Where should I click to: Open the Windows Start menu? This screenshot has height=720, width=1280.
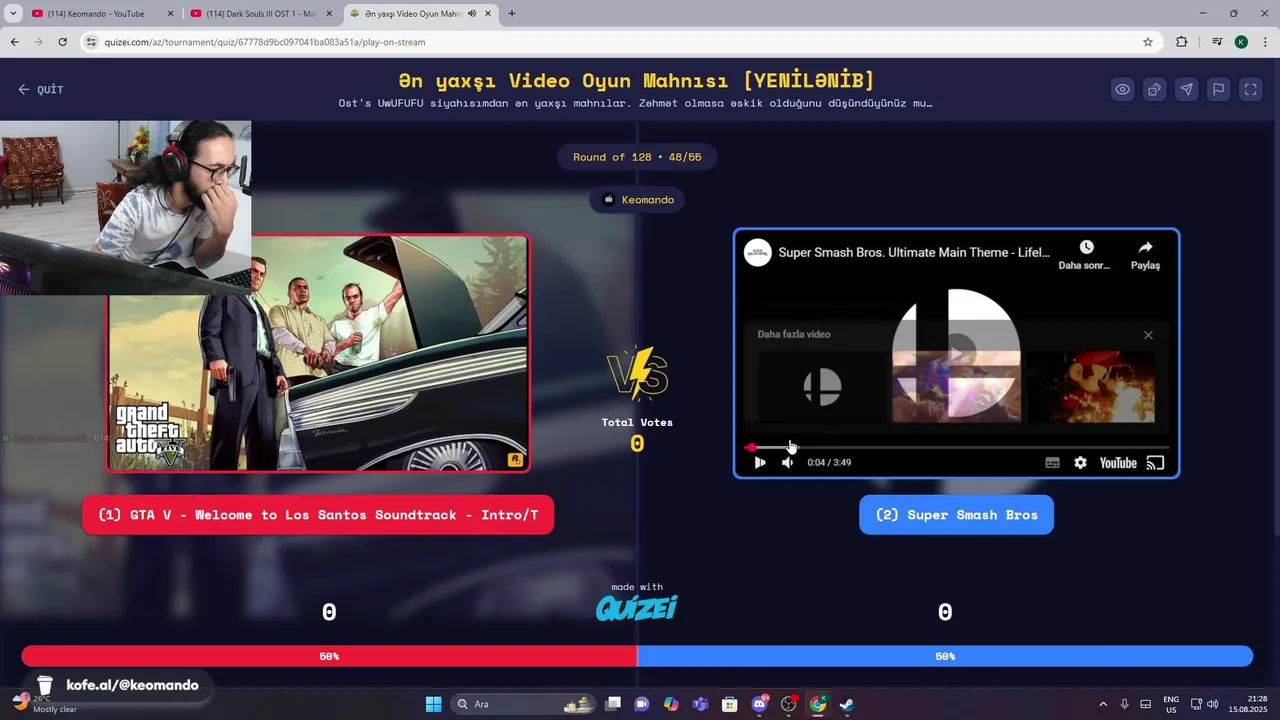tap(433, 704)
